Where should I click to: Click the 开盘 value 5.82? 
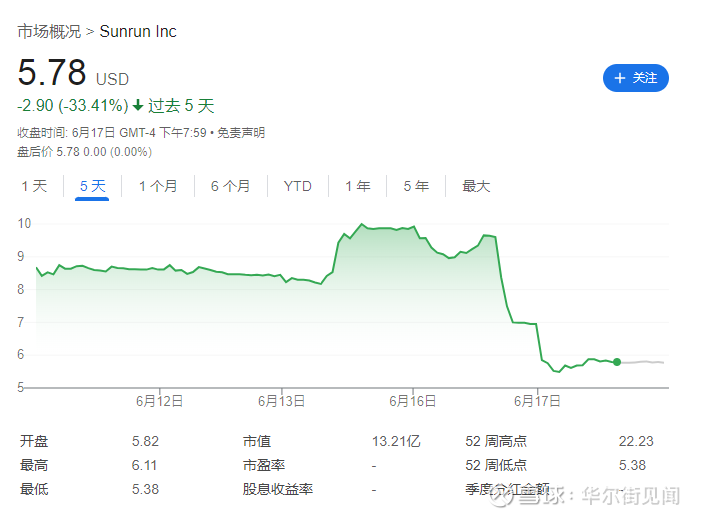click(x=145, y=442)
